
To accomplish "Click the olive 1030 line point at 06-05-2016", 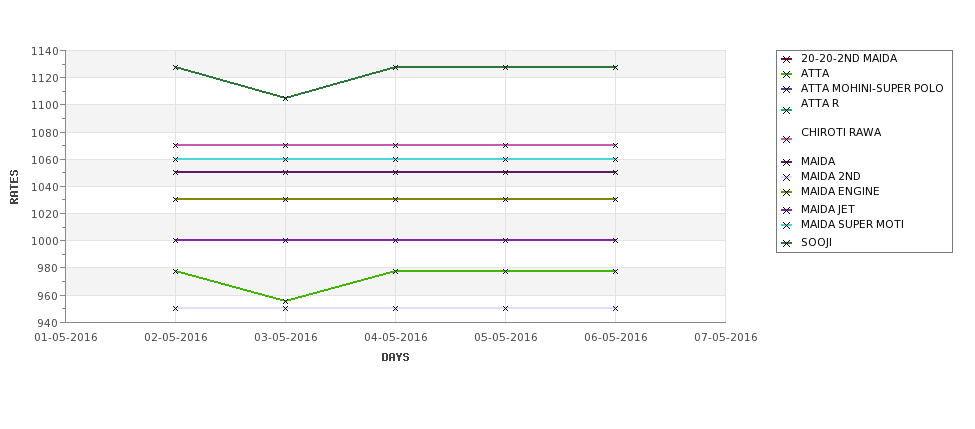I will coord(616,199).
